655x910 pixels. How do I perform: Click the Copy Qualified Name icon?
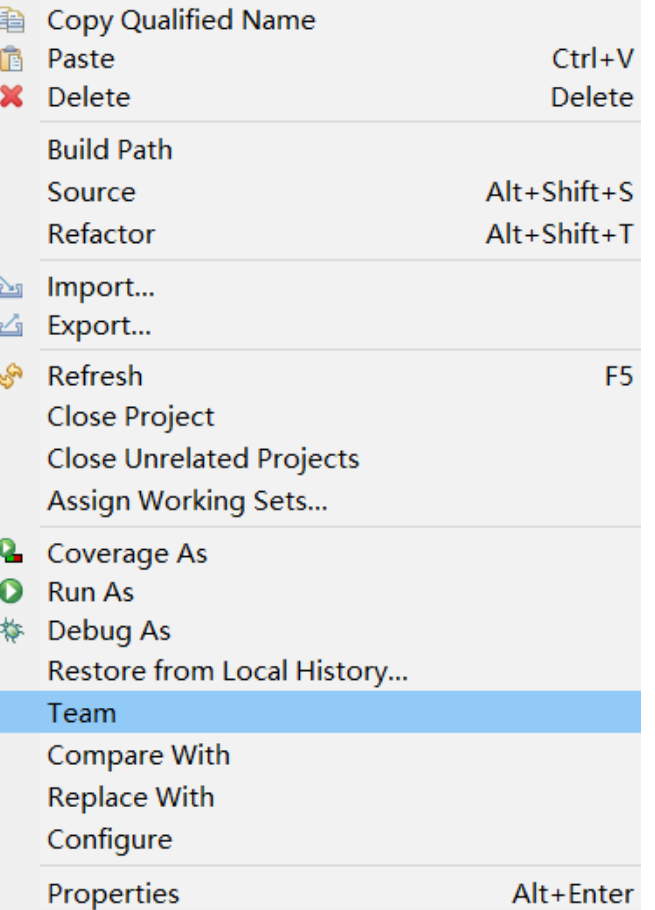pyautogui.click(x=11, y=20)
